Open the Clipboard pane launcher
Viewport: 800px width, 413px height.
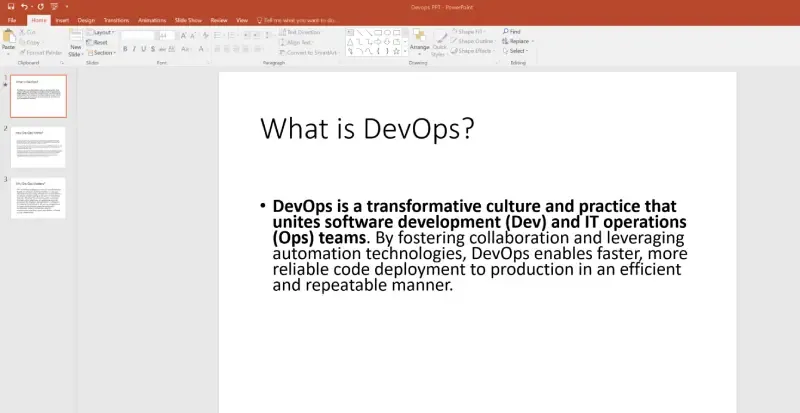coord(62,62)
